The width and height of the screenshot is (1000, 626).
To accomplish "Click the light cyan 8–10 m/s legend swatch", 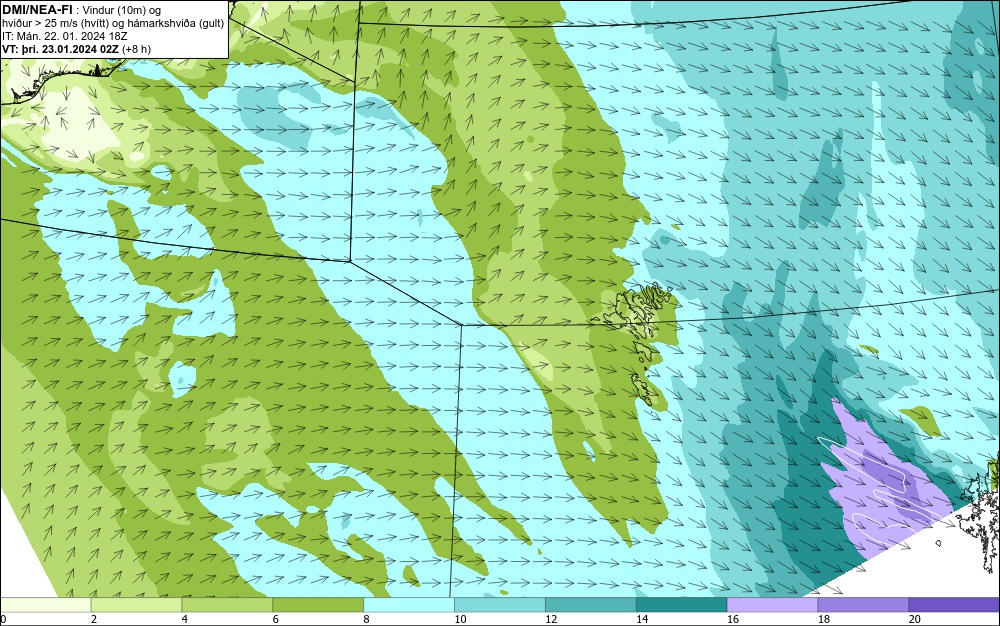I will [409, 604].
